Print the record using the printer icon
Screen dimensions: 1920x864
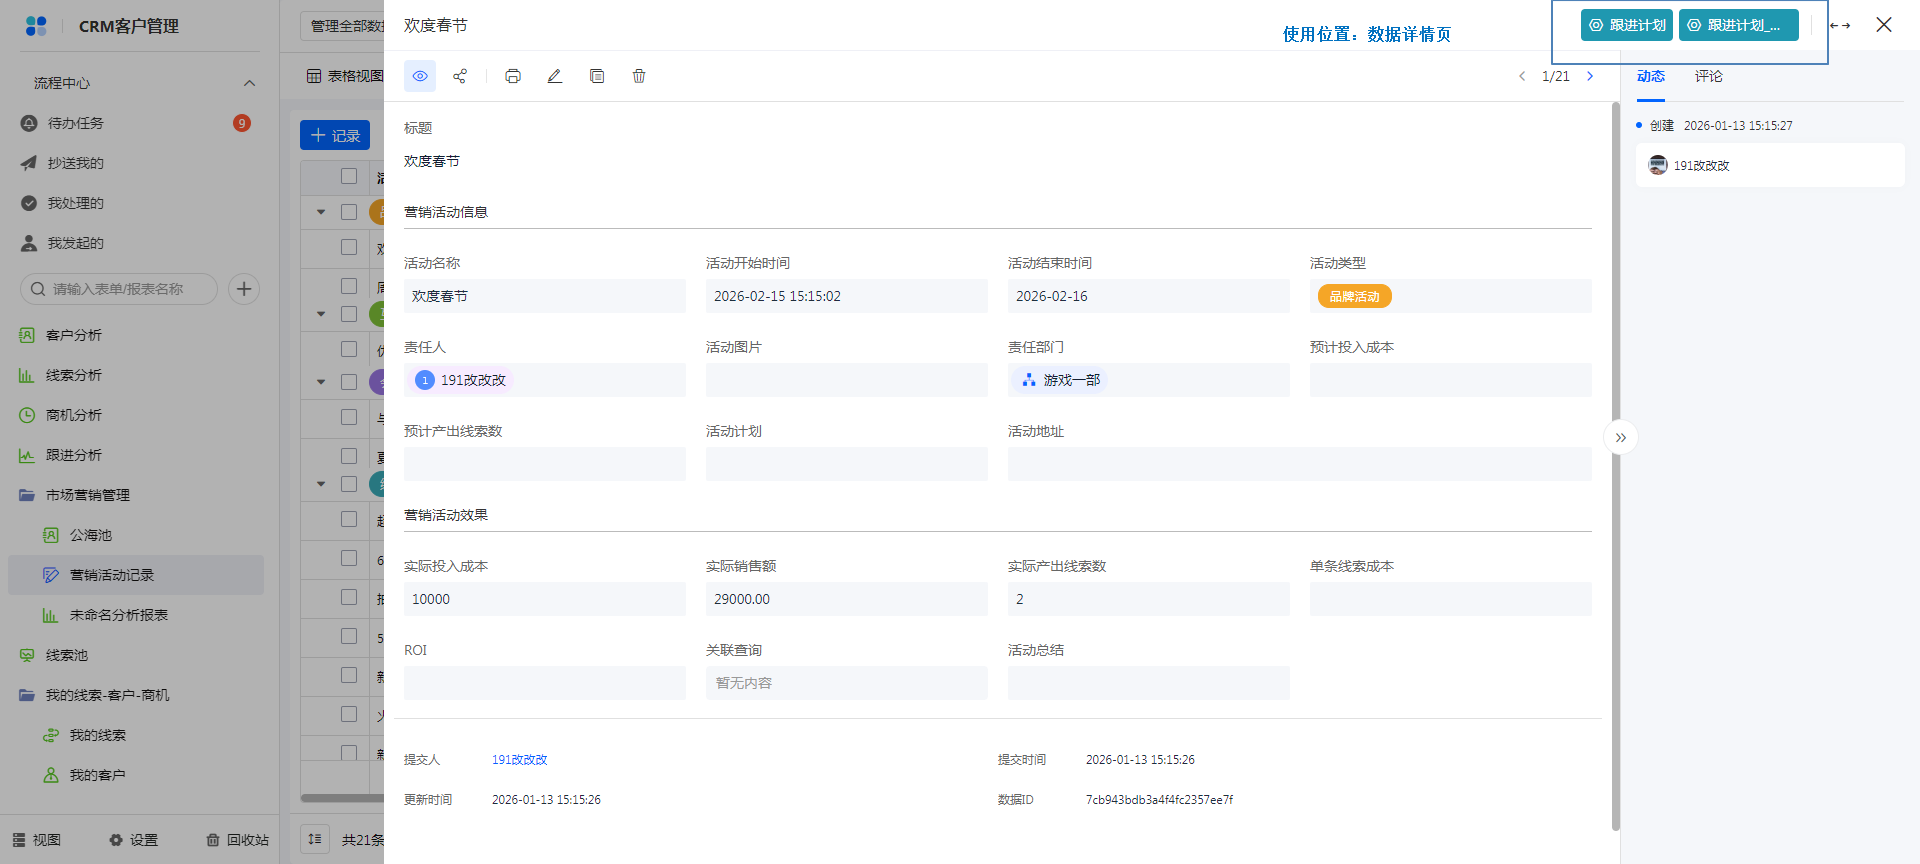tap(513, 76)
